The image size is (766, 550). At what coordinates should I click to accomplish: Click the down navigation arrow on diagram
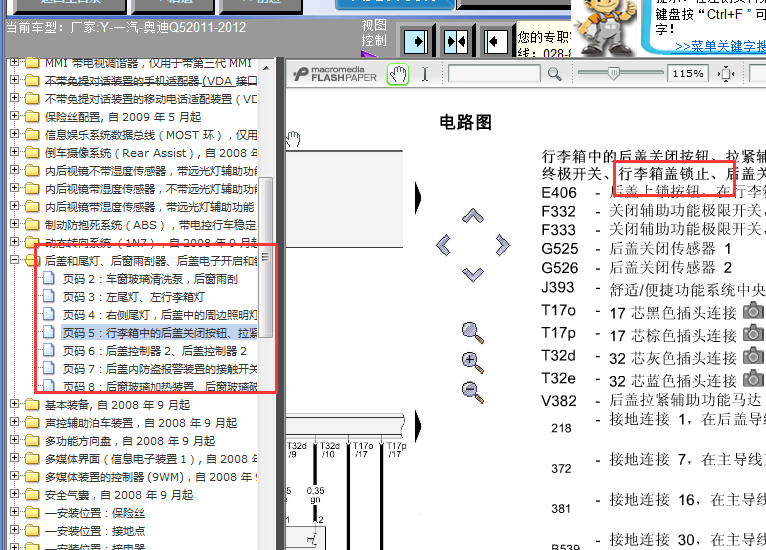pos(473,275)
